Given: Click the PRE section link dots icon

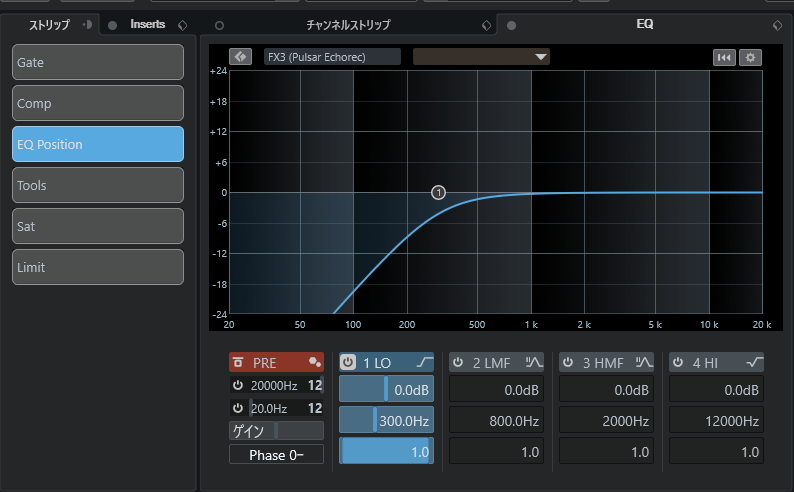Looking at the screenshot, I should tap(315, 362).
